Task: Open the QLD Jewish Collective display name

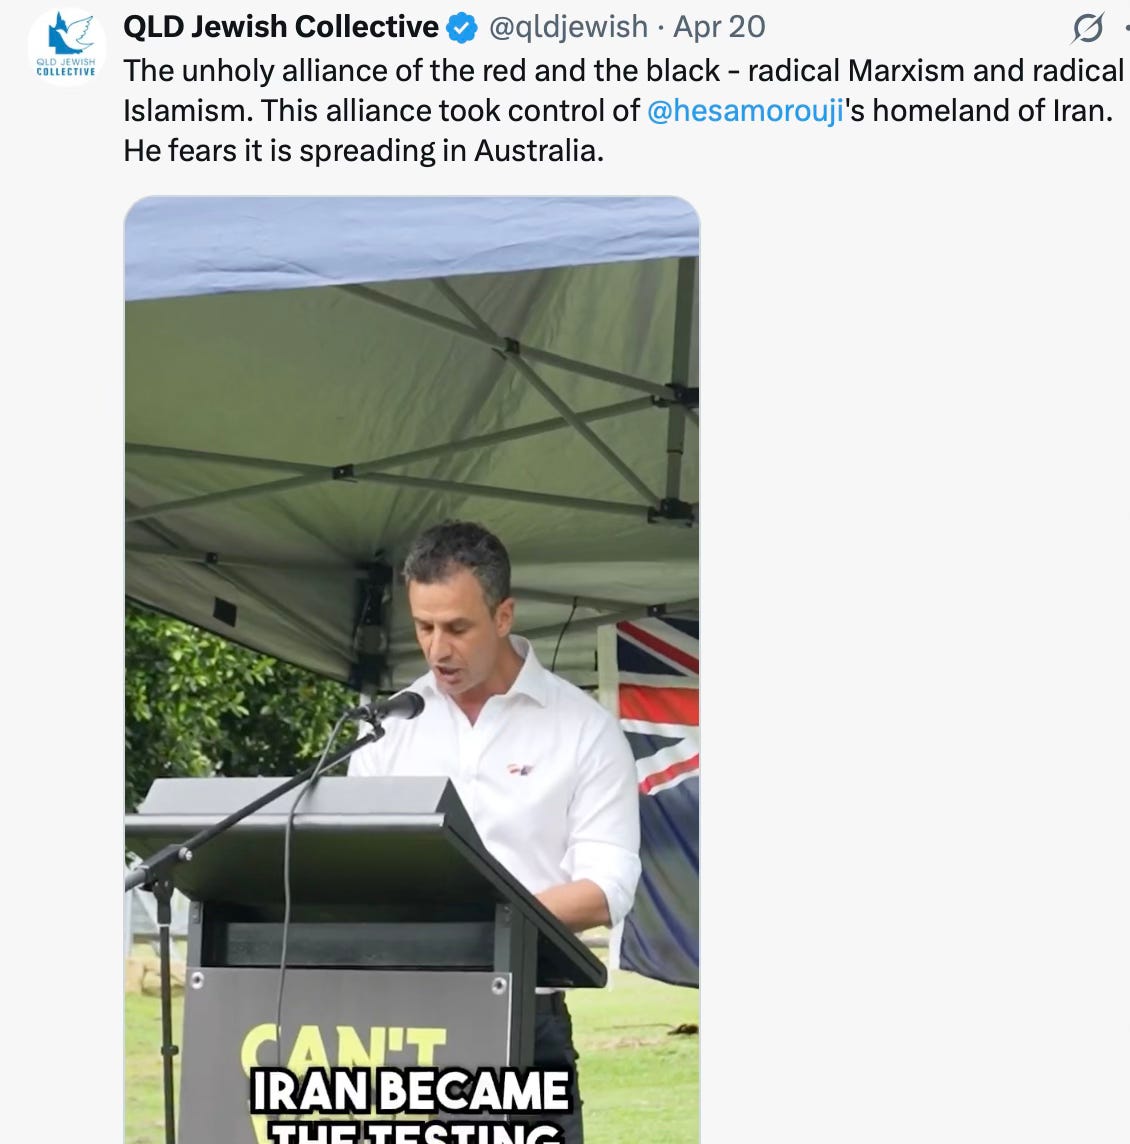Action: (x=281, y=27)
